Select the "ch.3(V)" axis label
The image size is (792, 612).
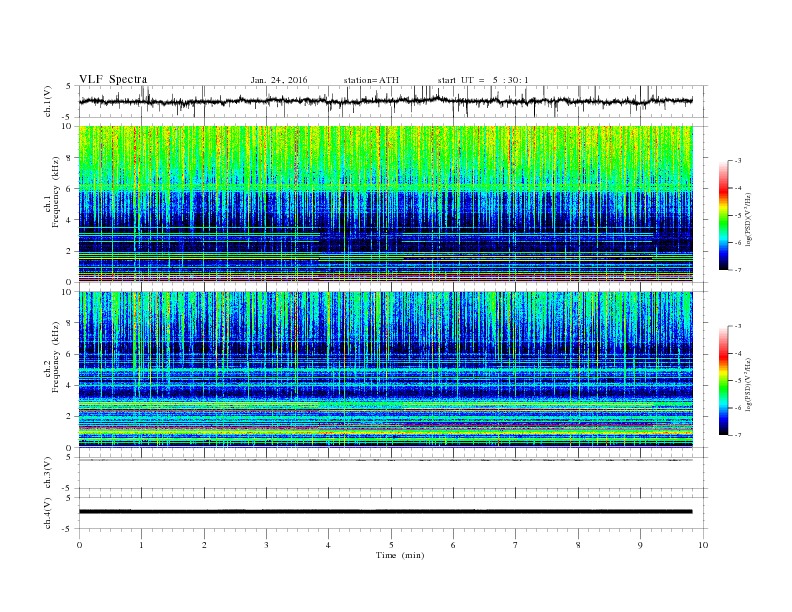coord(48,473)
